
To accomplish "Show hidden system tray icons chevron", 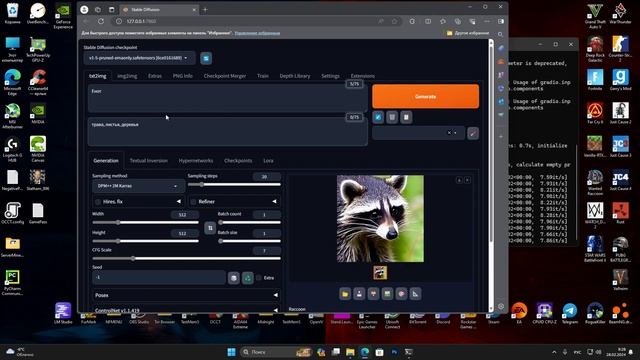I will tap(554, 352).
